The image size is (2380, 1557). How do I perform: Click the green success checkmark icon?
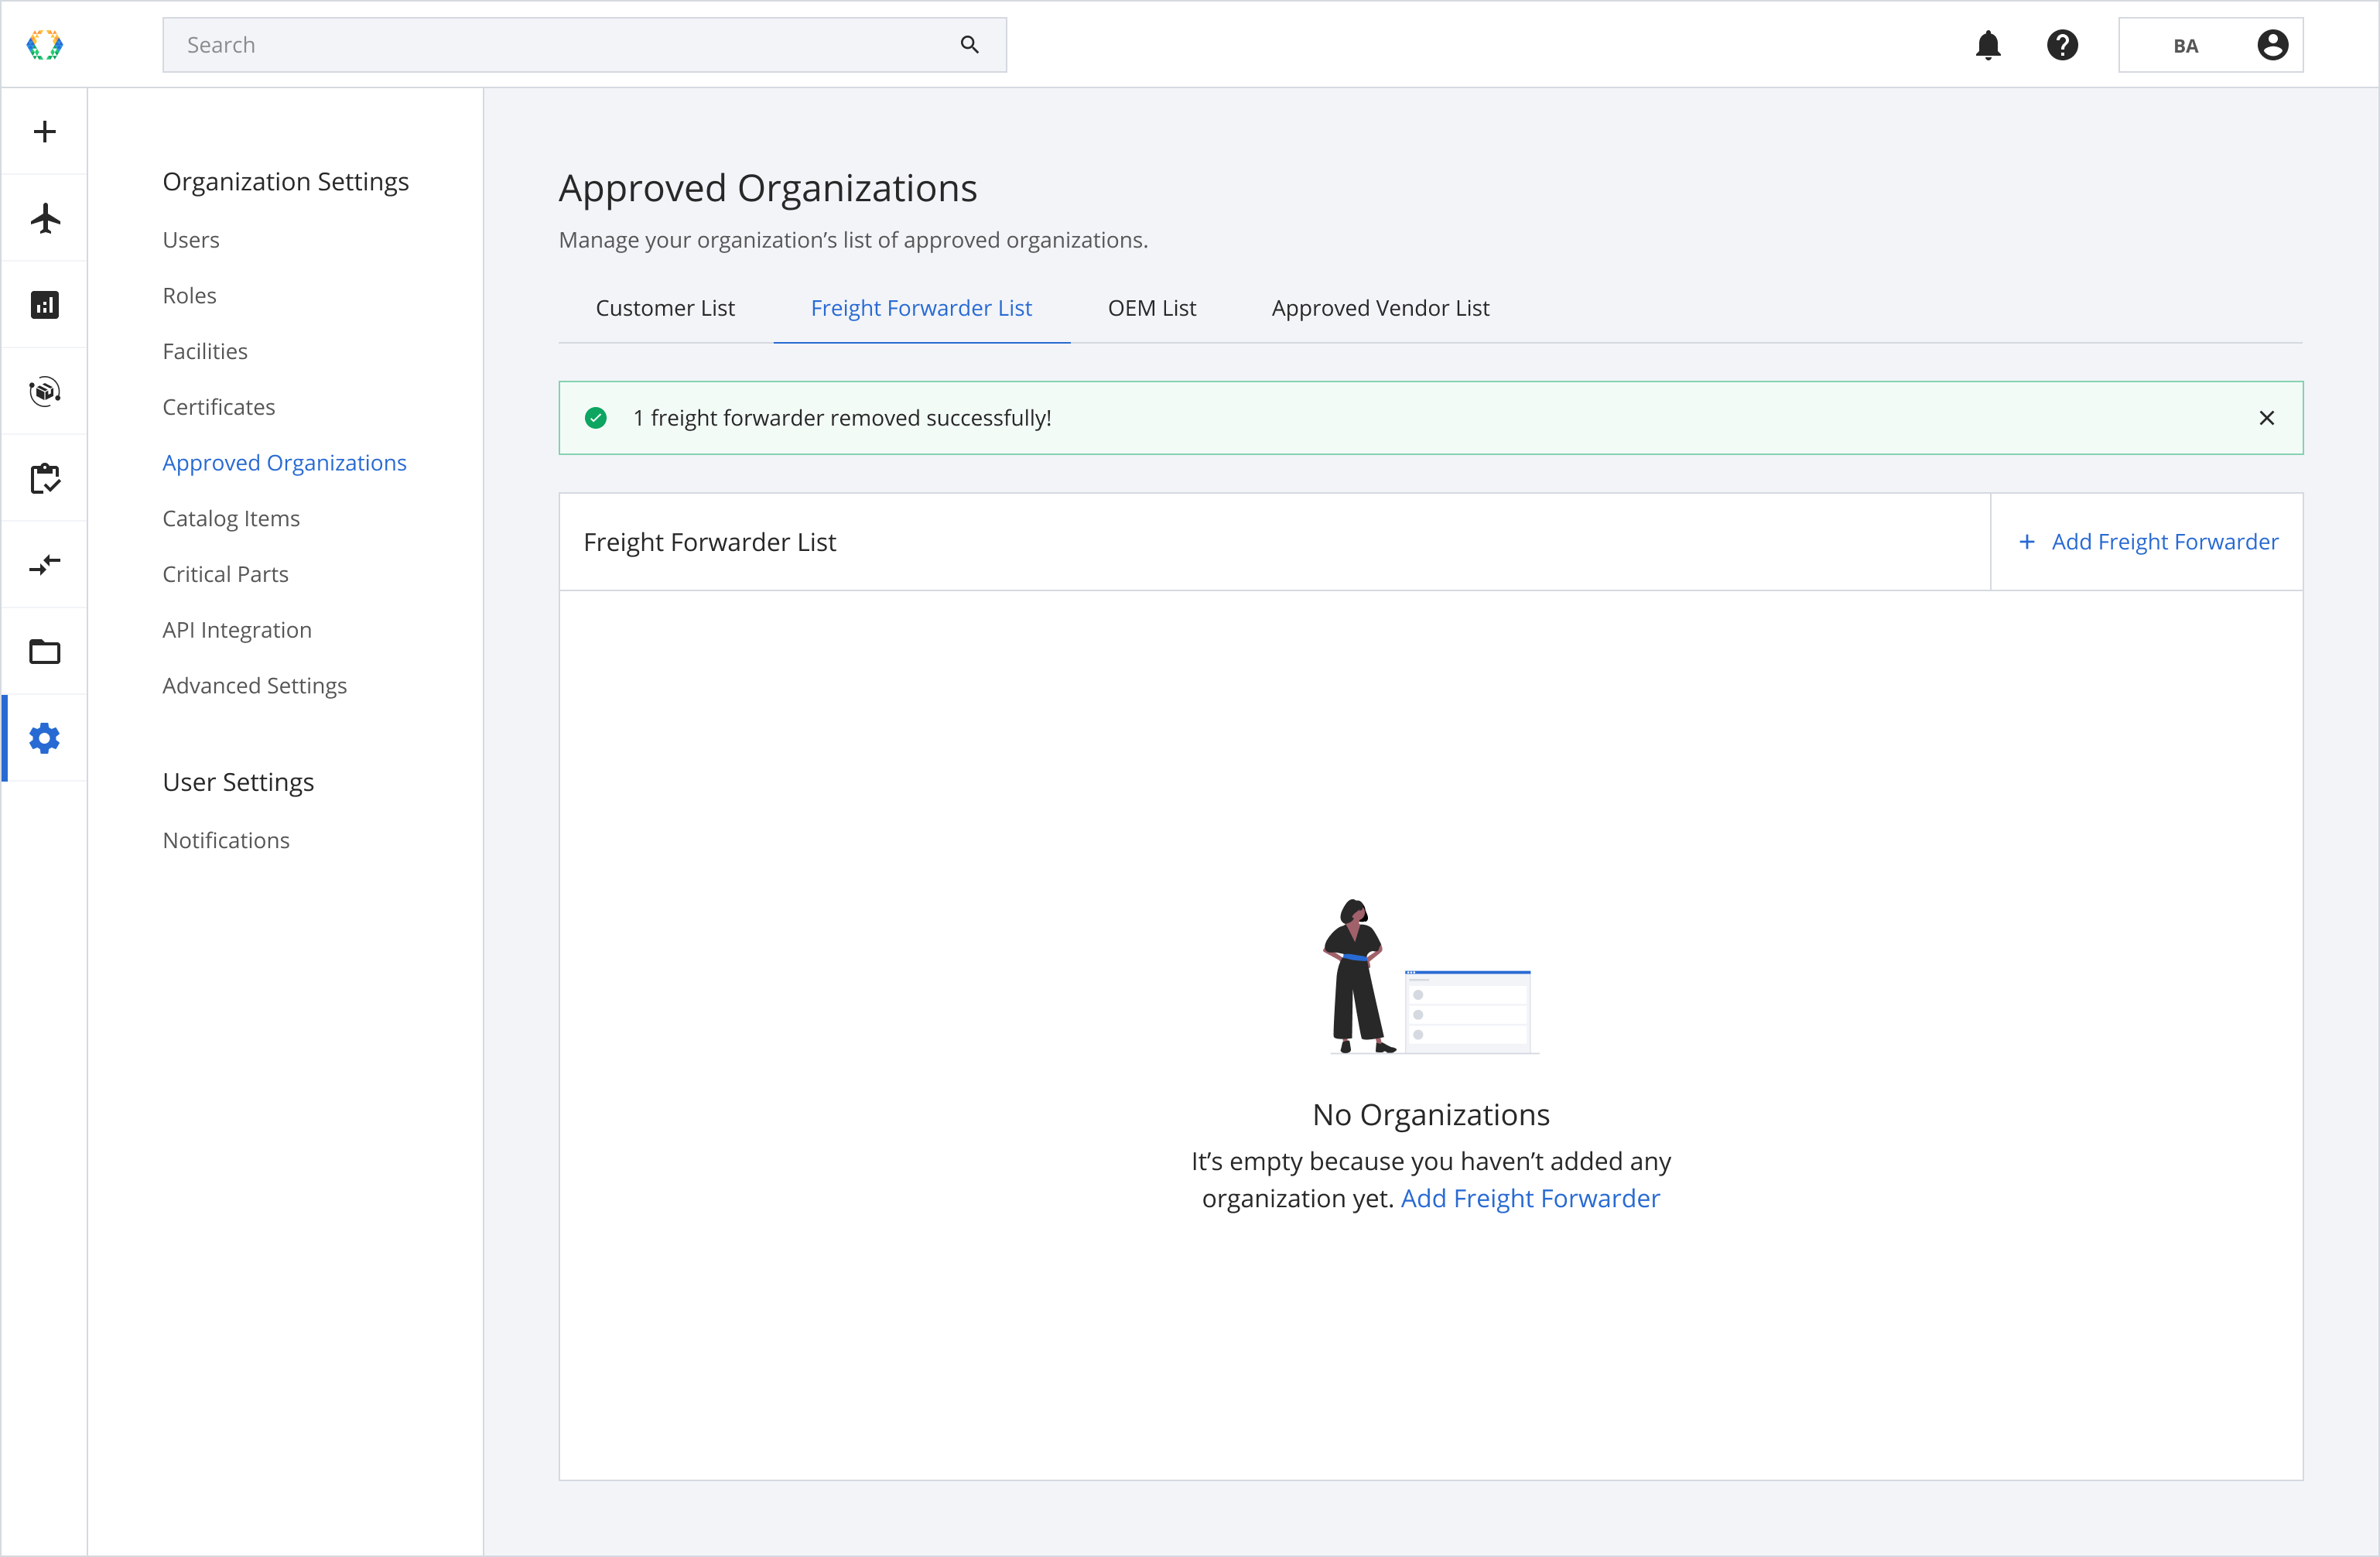coord(596,418)
